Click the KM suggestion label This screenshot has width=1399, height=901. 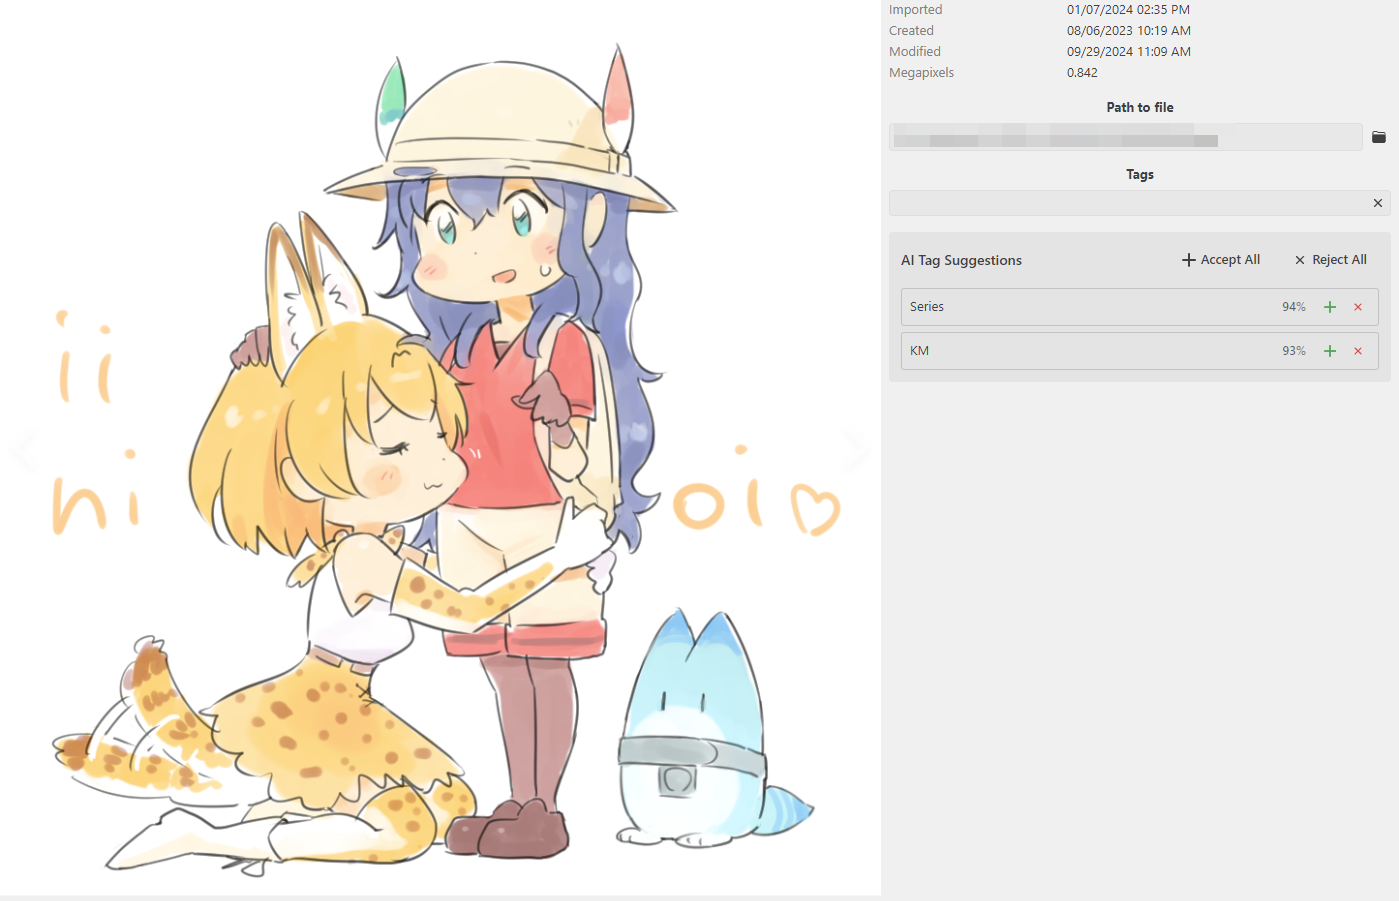[920, 351]
